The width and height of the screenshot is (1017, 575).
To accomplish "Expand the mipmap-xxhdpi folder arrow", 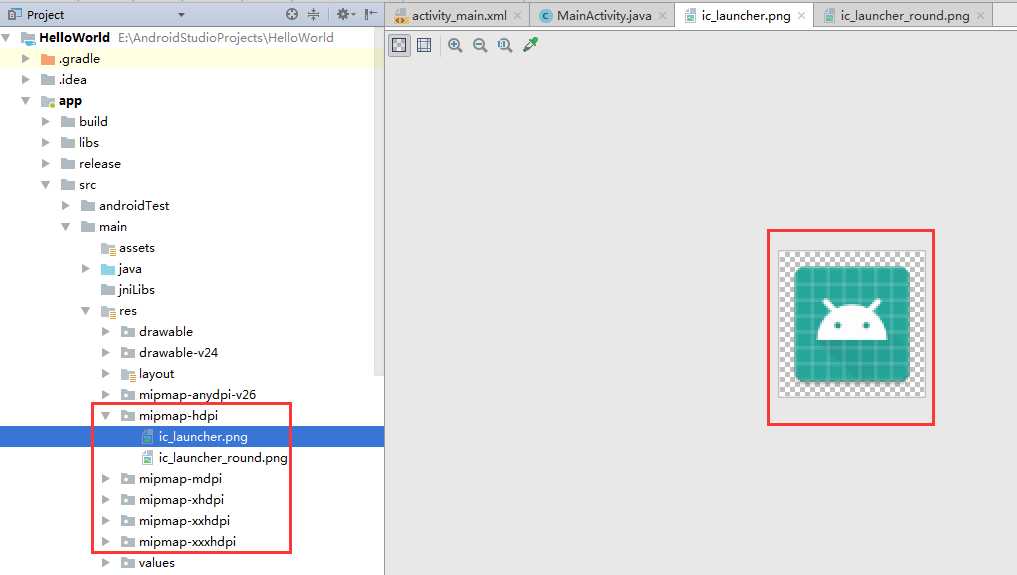I will click(x=106, y=521).
